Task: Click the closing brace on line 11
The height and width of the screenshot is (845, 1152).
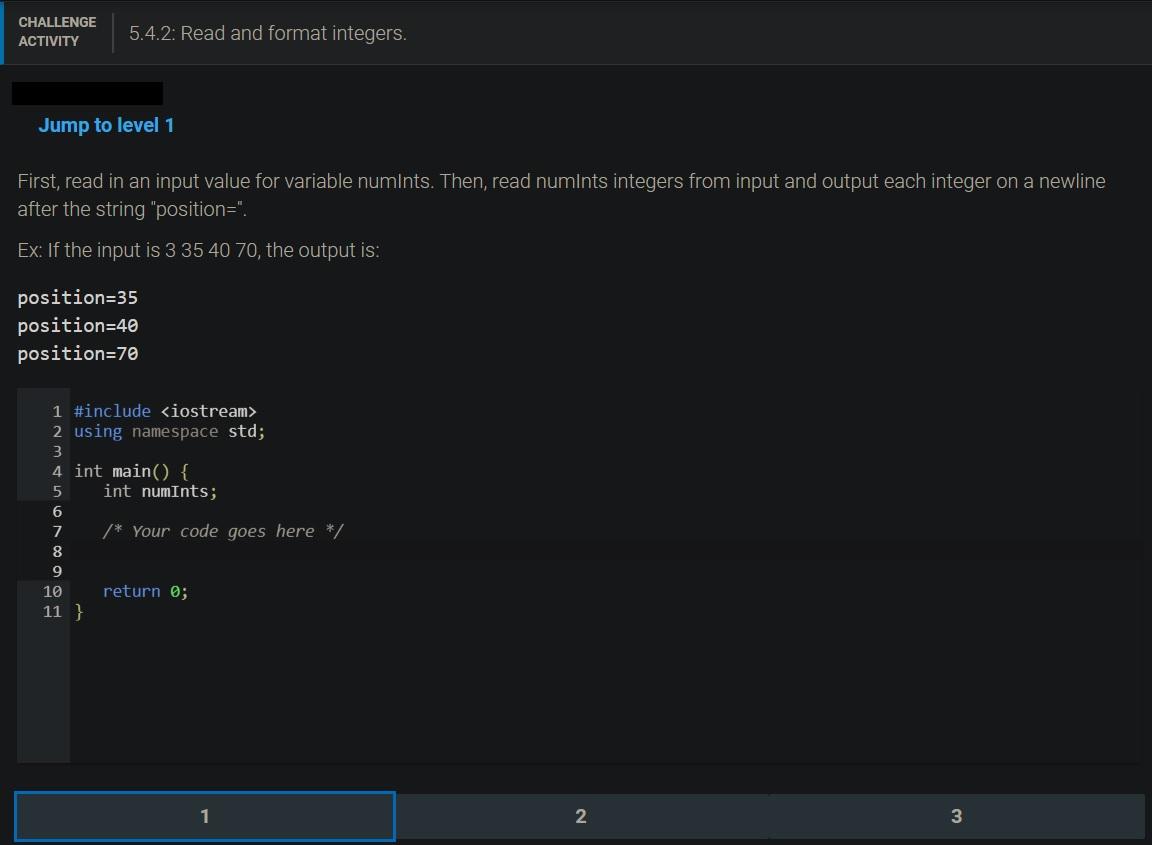Action: [x=79, y=611]
